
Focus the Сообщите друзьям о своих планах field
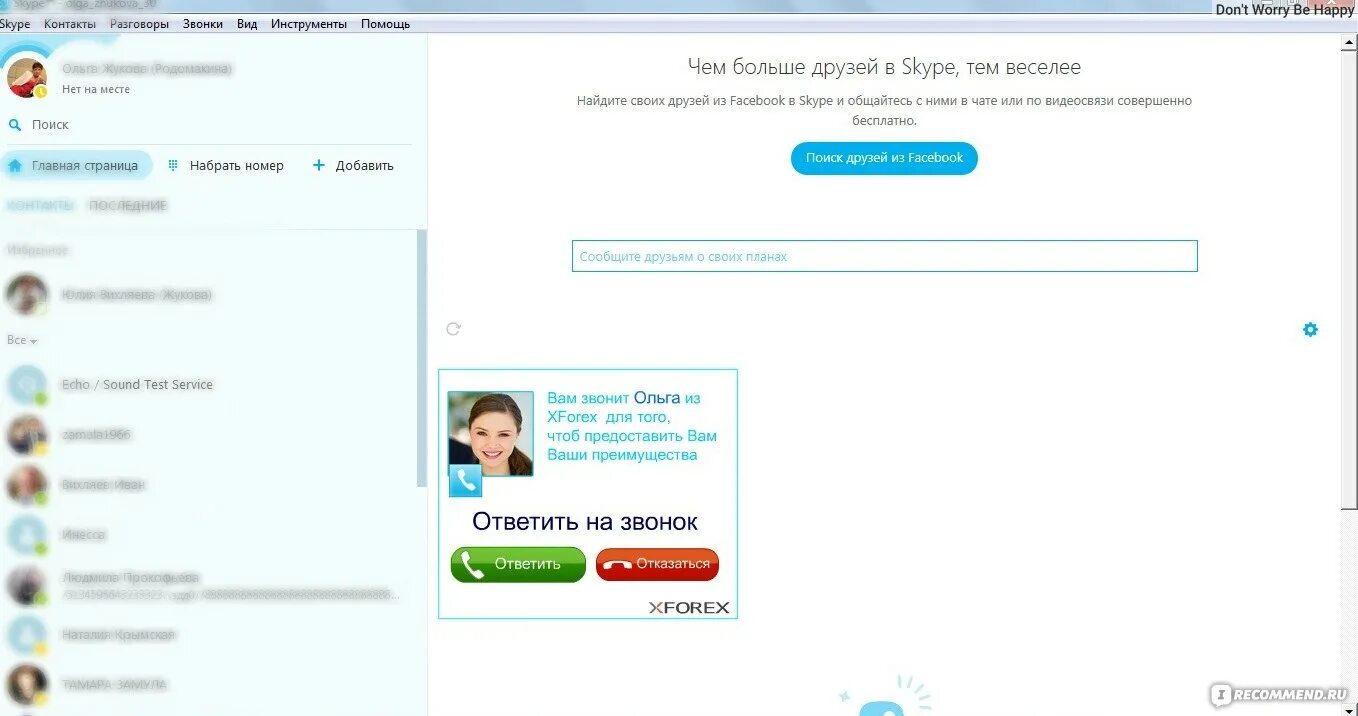coord(884,256)
